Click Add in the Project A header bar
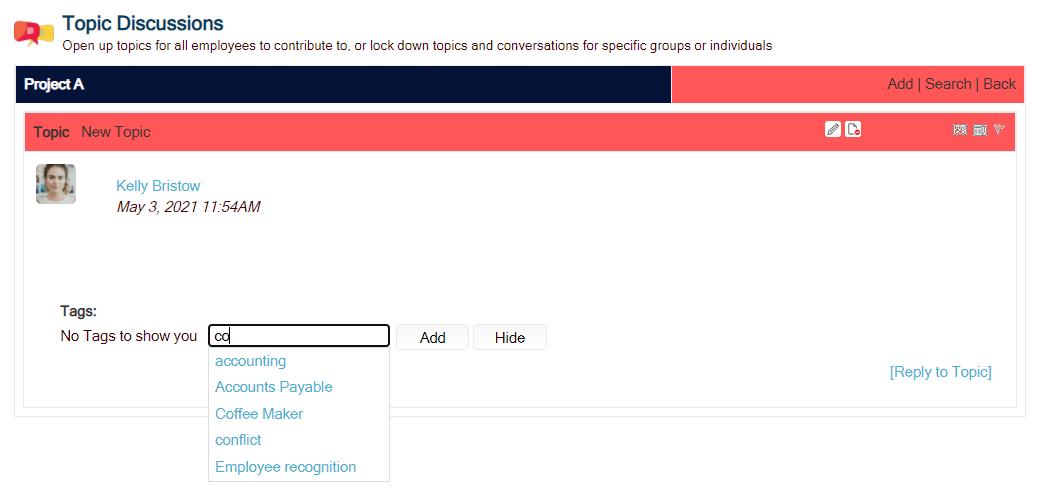The height and width of the screenshot is (495, 1040). (900, 84)
